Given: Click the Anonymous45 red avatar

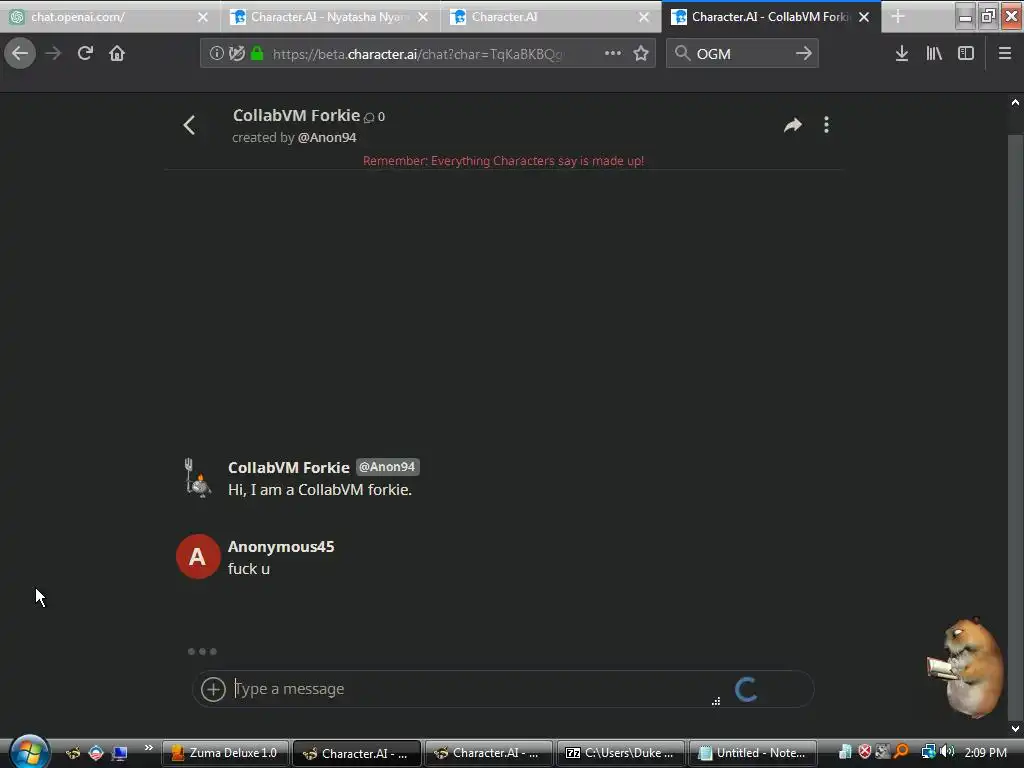Looking at the screenshot, I should (x=198, y=556).
